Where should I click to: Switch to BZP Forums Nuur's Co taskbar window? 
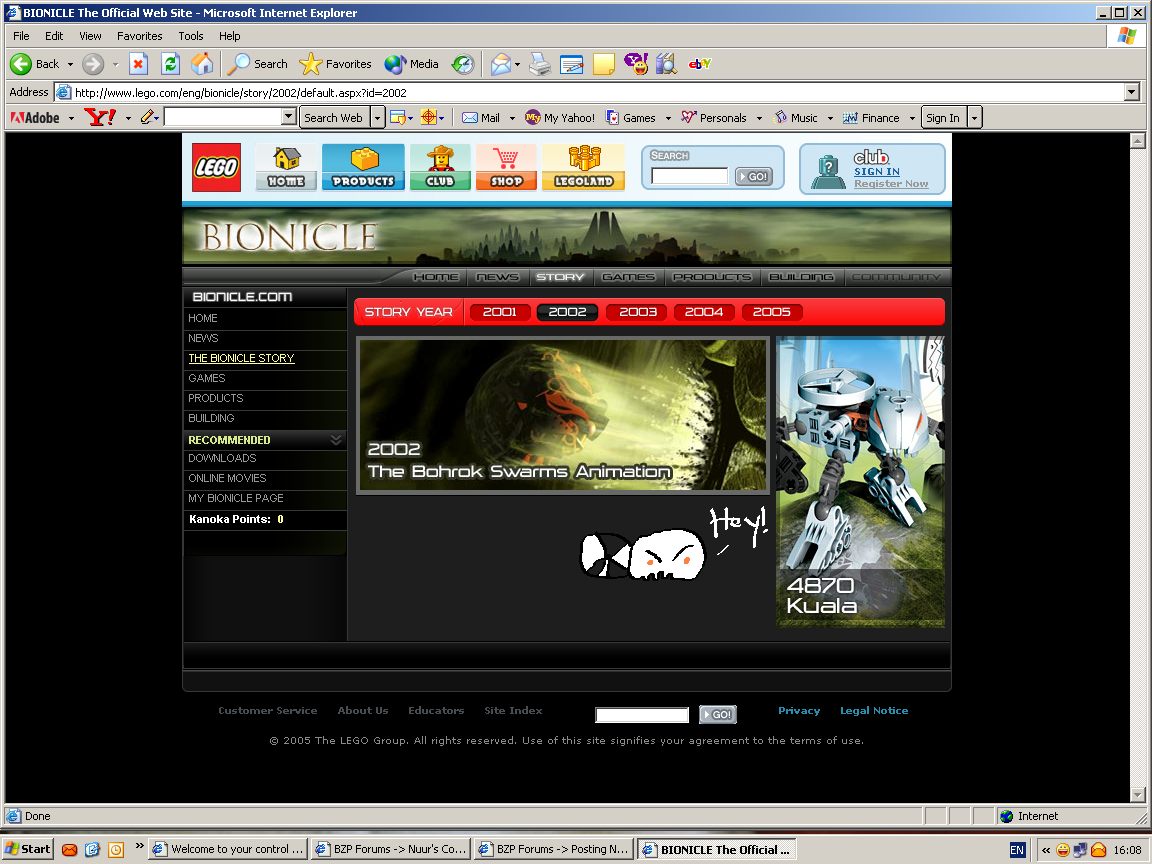tap(391, 849)
